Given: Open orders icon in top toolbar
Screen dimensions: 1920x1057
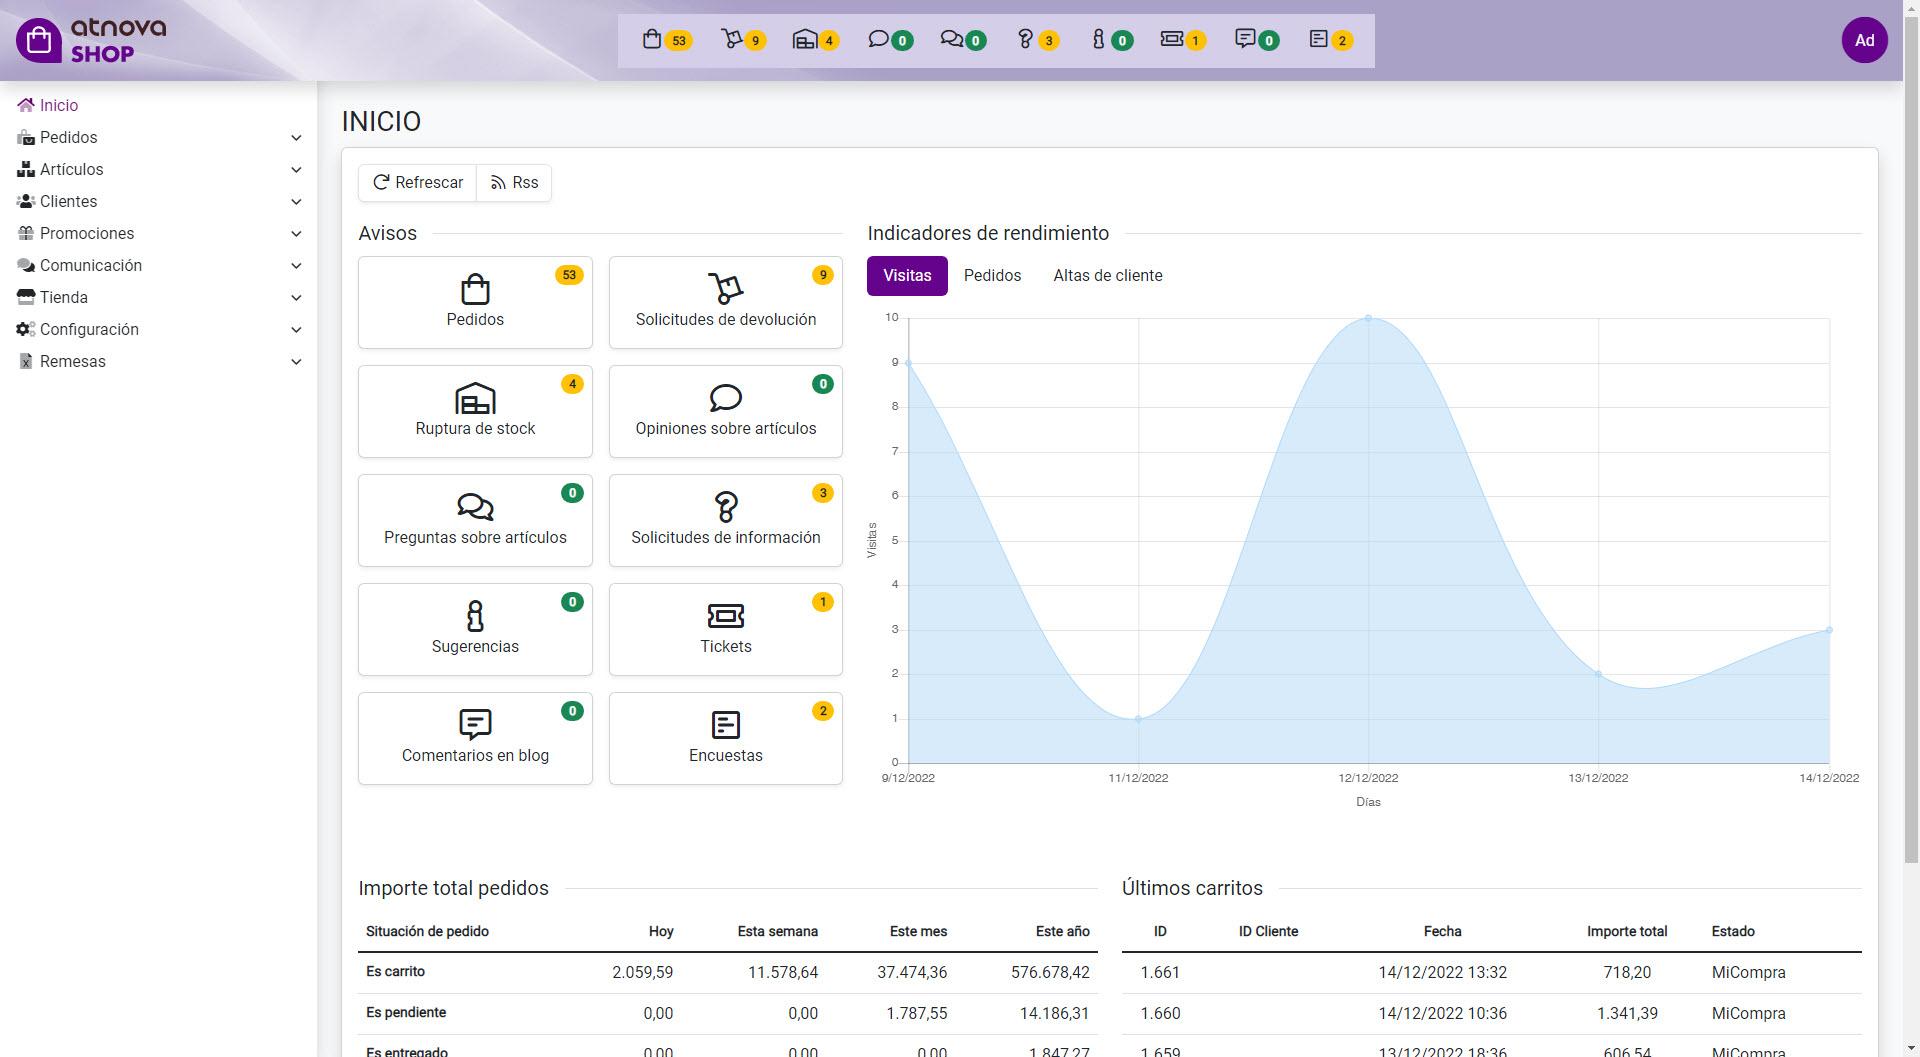Looking at the screenshot, I should tap(666, 40).
